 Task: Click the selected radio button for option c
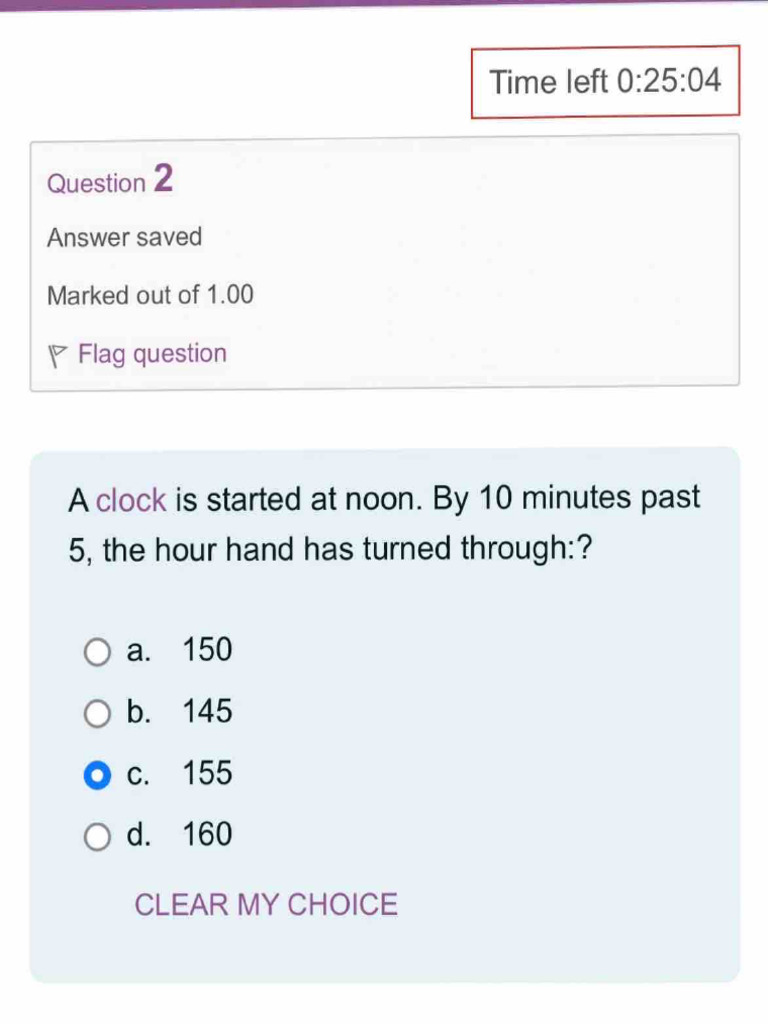point(97,775)
